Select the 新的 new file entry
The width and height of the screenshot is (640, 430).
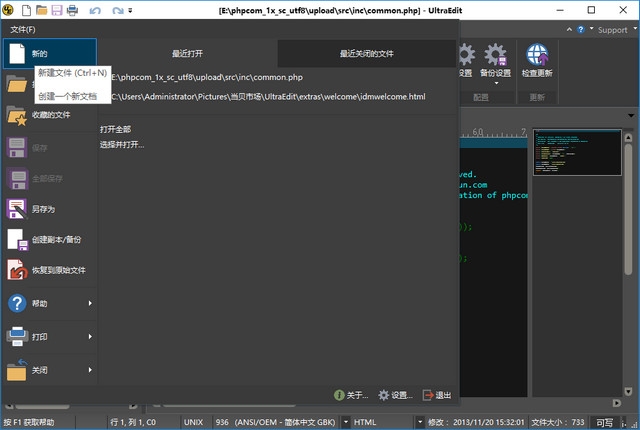(x=50, y=53)
